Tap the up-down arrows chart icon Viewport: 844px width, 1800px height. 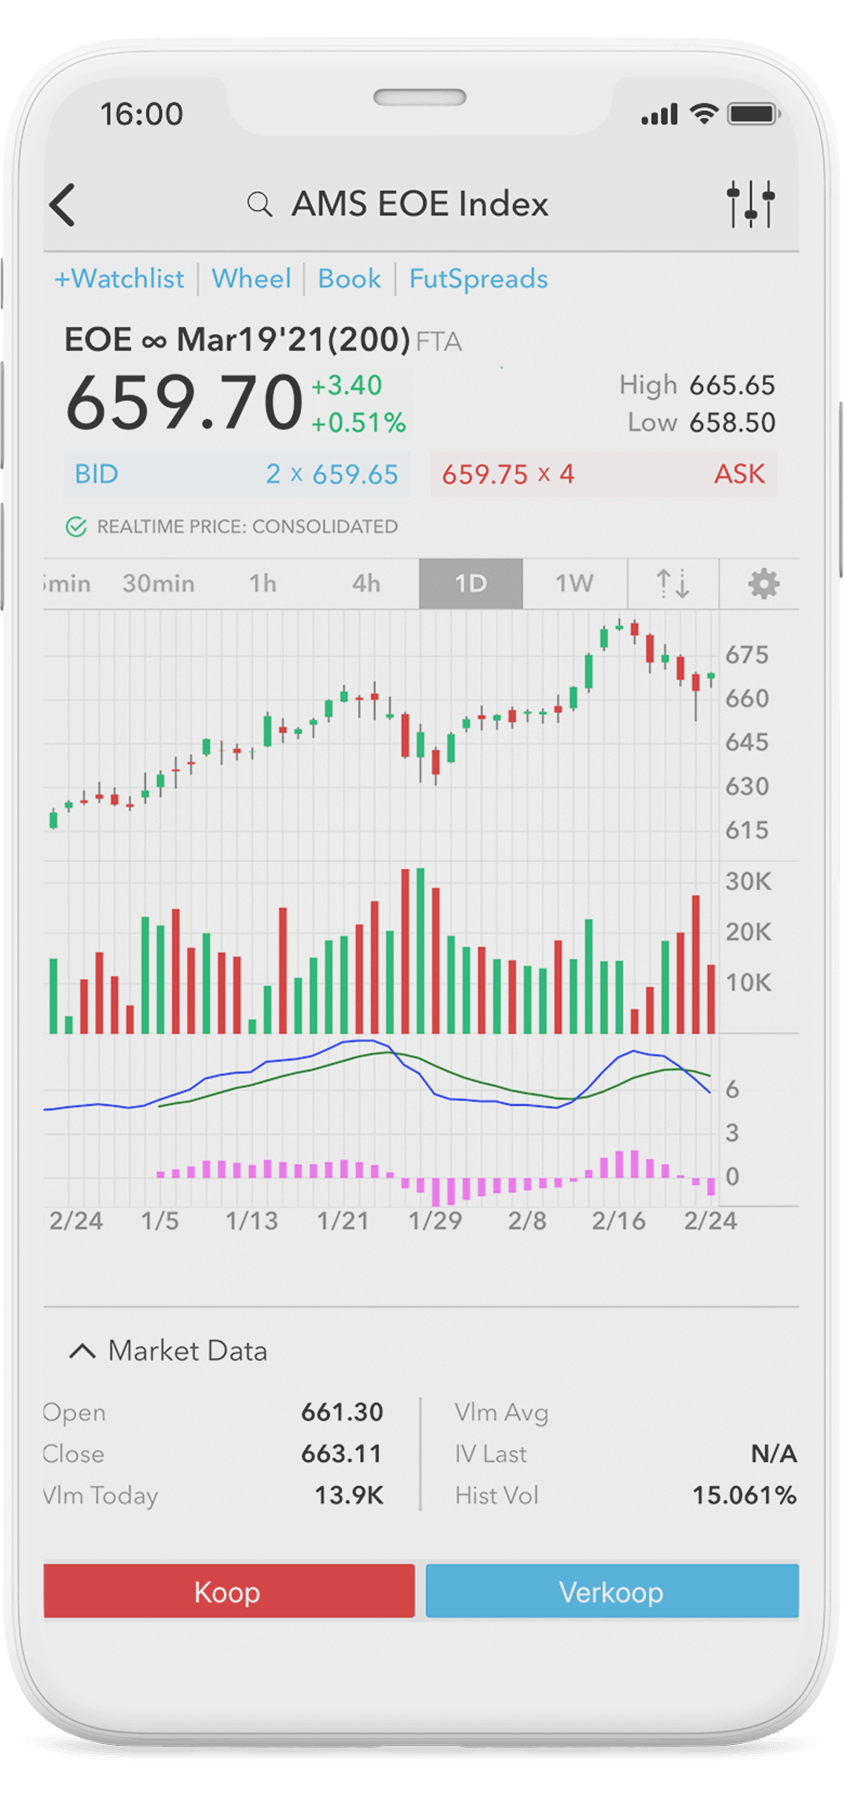click(x=672, y=584)
